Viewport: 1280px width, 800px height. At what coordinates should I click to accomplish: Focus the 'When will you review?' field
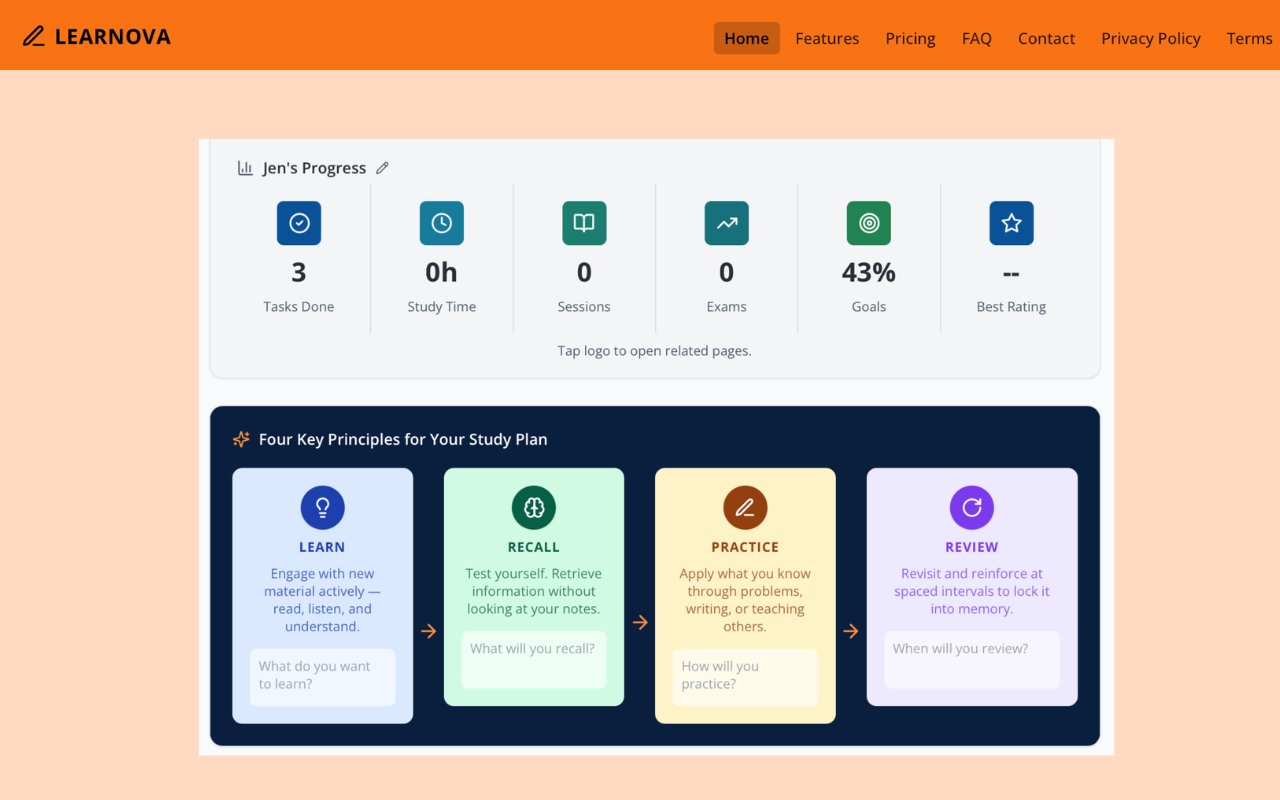click(972, 660)
